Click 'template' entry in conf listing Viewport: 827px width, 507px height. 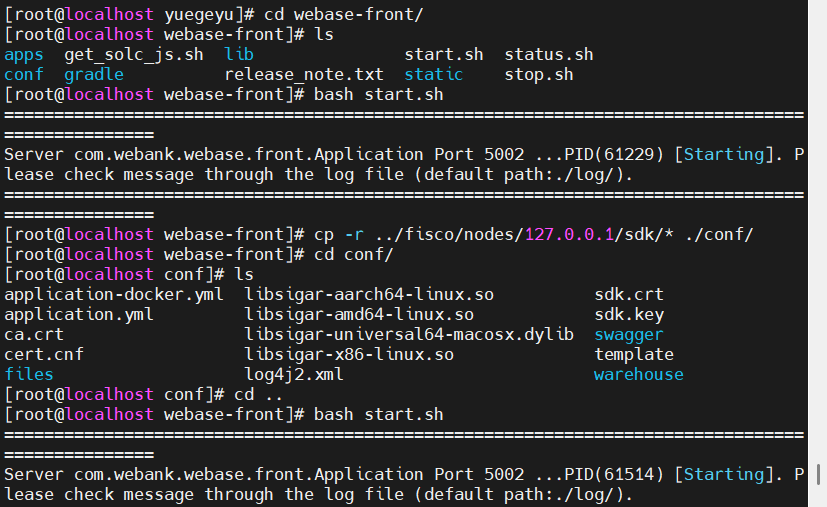pyautogui.click(x=634, y=355)
